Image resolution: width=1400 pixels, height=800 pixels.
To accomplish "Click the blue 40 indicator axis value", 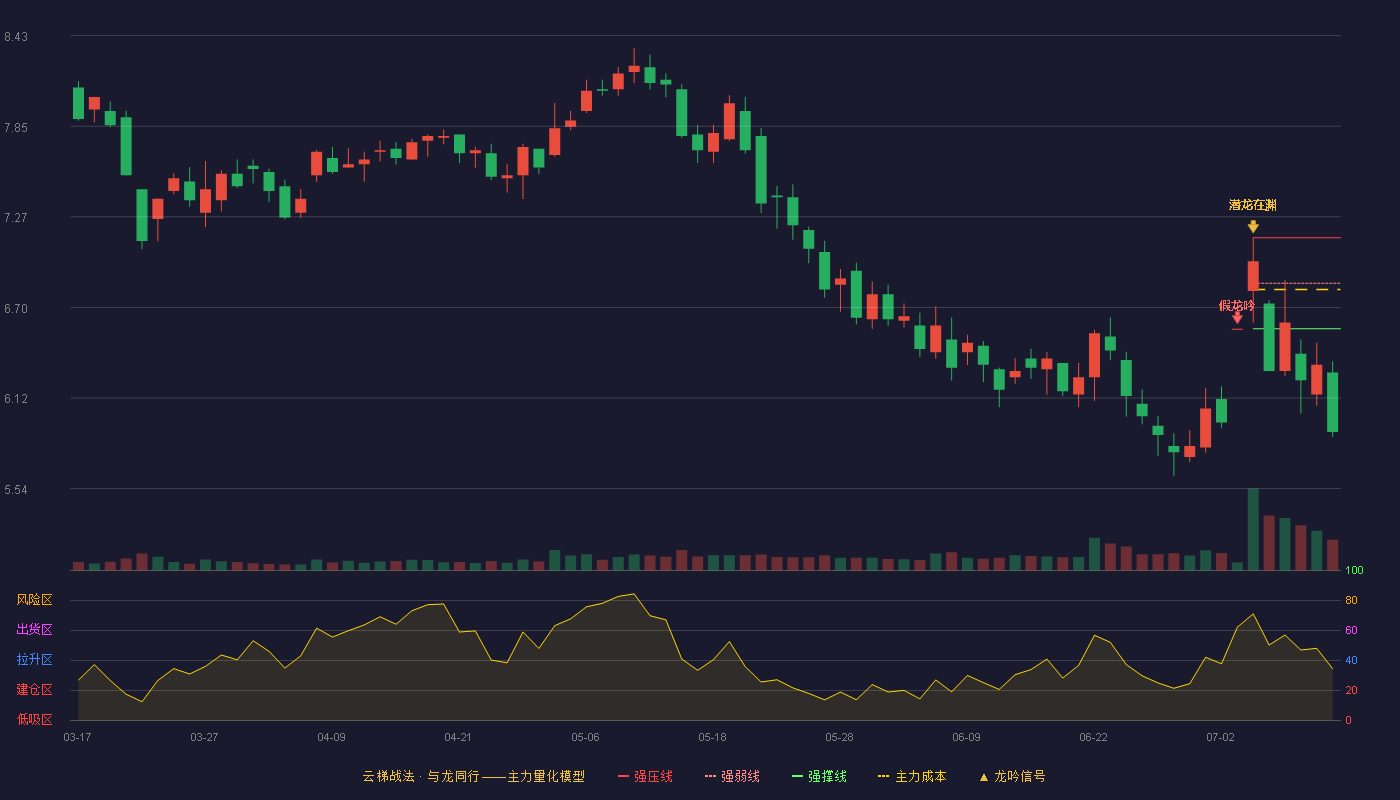I will coord(1351,660).
